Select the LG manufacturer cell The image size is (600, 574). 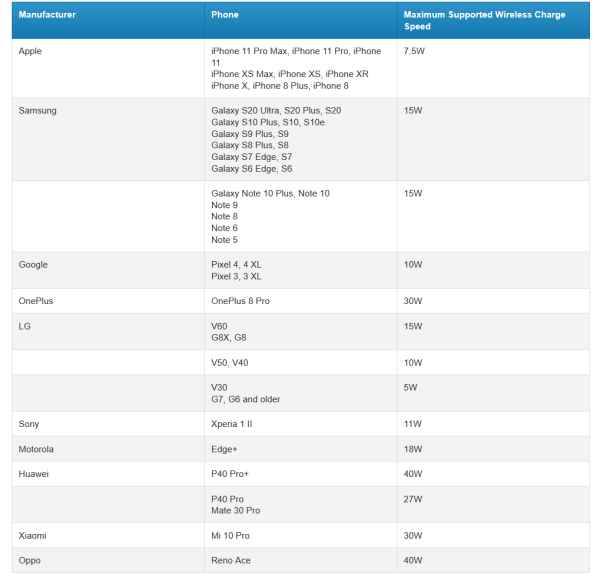coord(108,331)
